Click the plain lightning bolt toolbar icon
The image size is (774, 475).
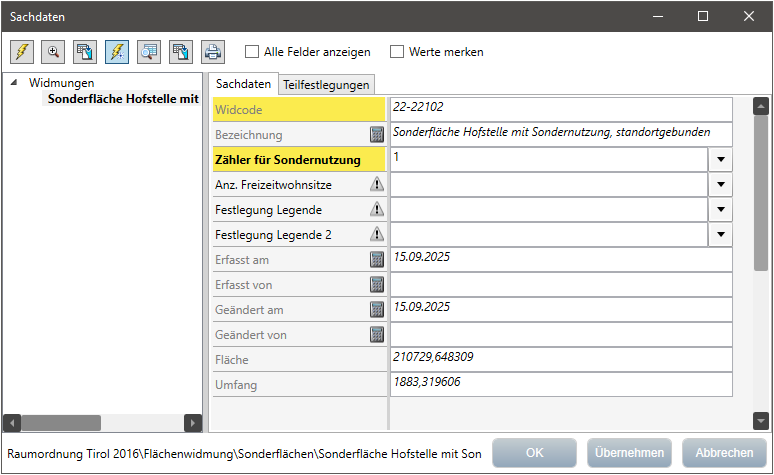coord(22,52)
